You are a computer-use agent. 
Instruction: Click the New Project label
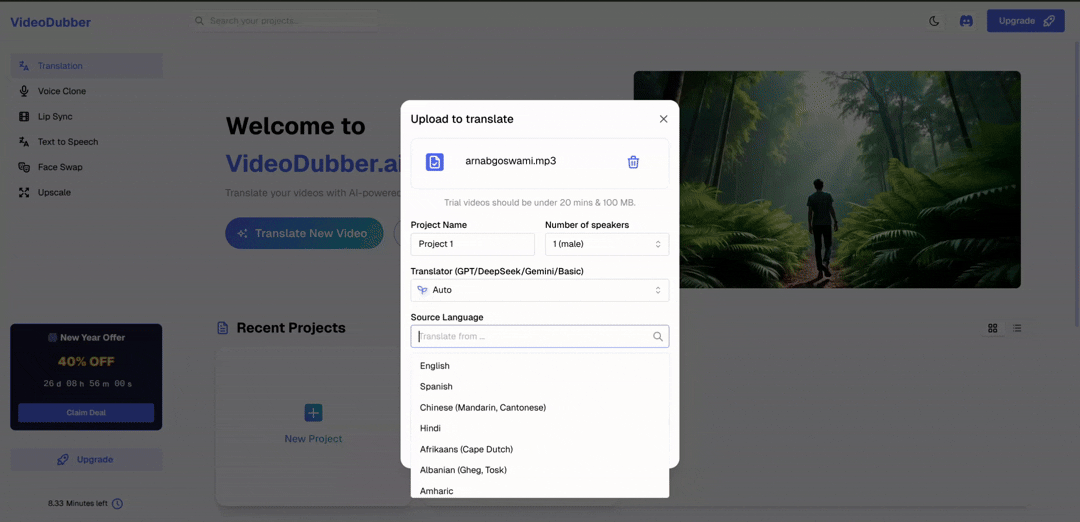(x=313, y=439)
